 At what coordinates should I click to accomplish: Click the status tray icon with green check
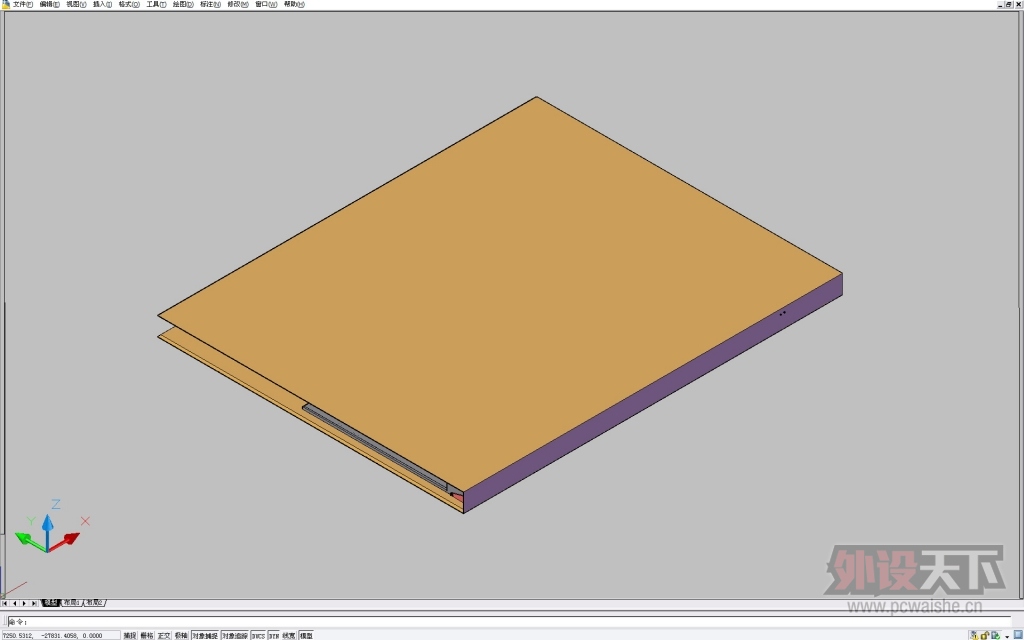tap(996, 635)
